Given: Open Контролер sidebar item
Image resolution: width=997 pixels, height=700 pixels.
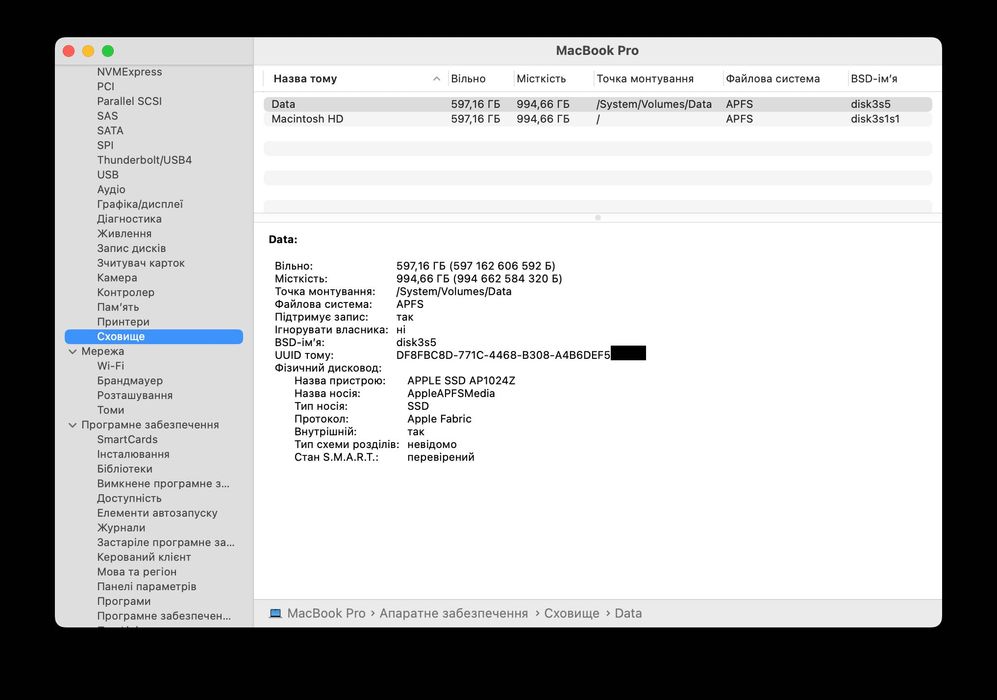Looking at the screenshot, I should click(125, 292).
